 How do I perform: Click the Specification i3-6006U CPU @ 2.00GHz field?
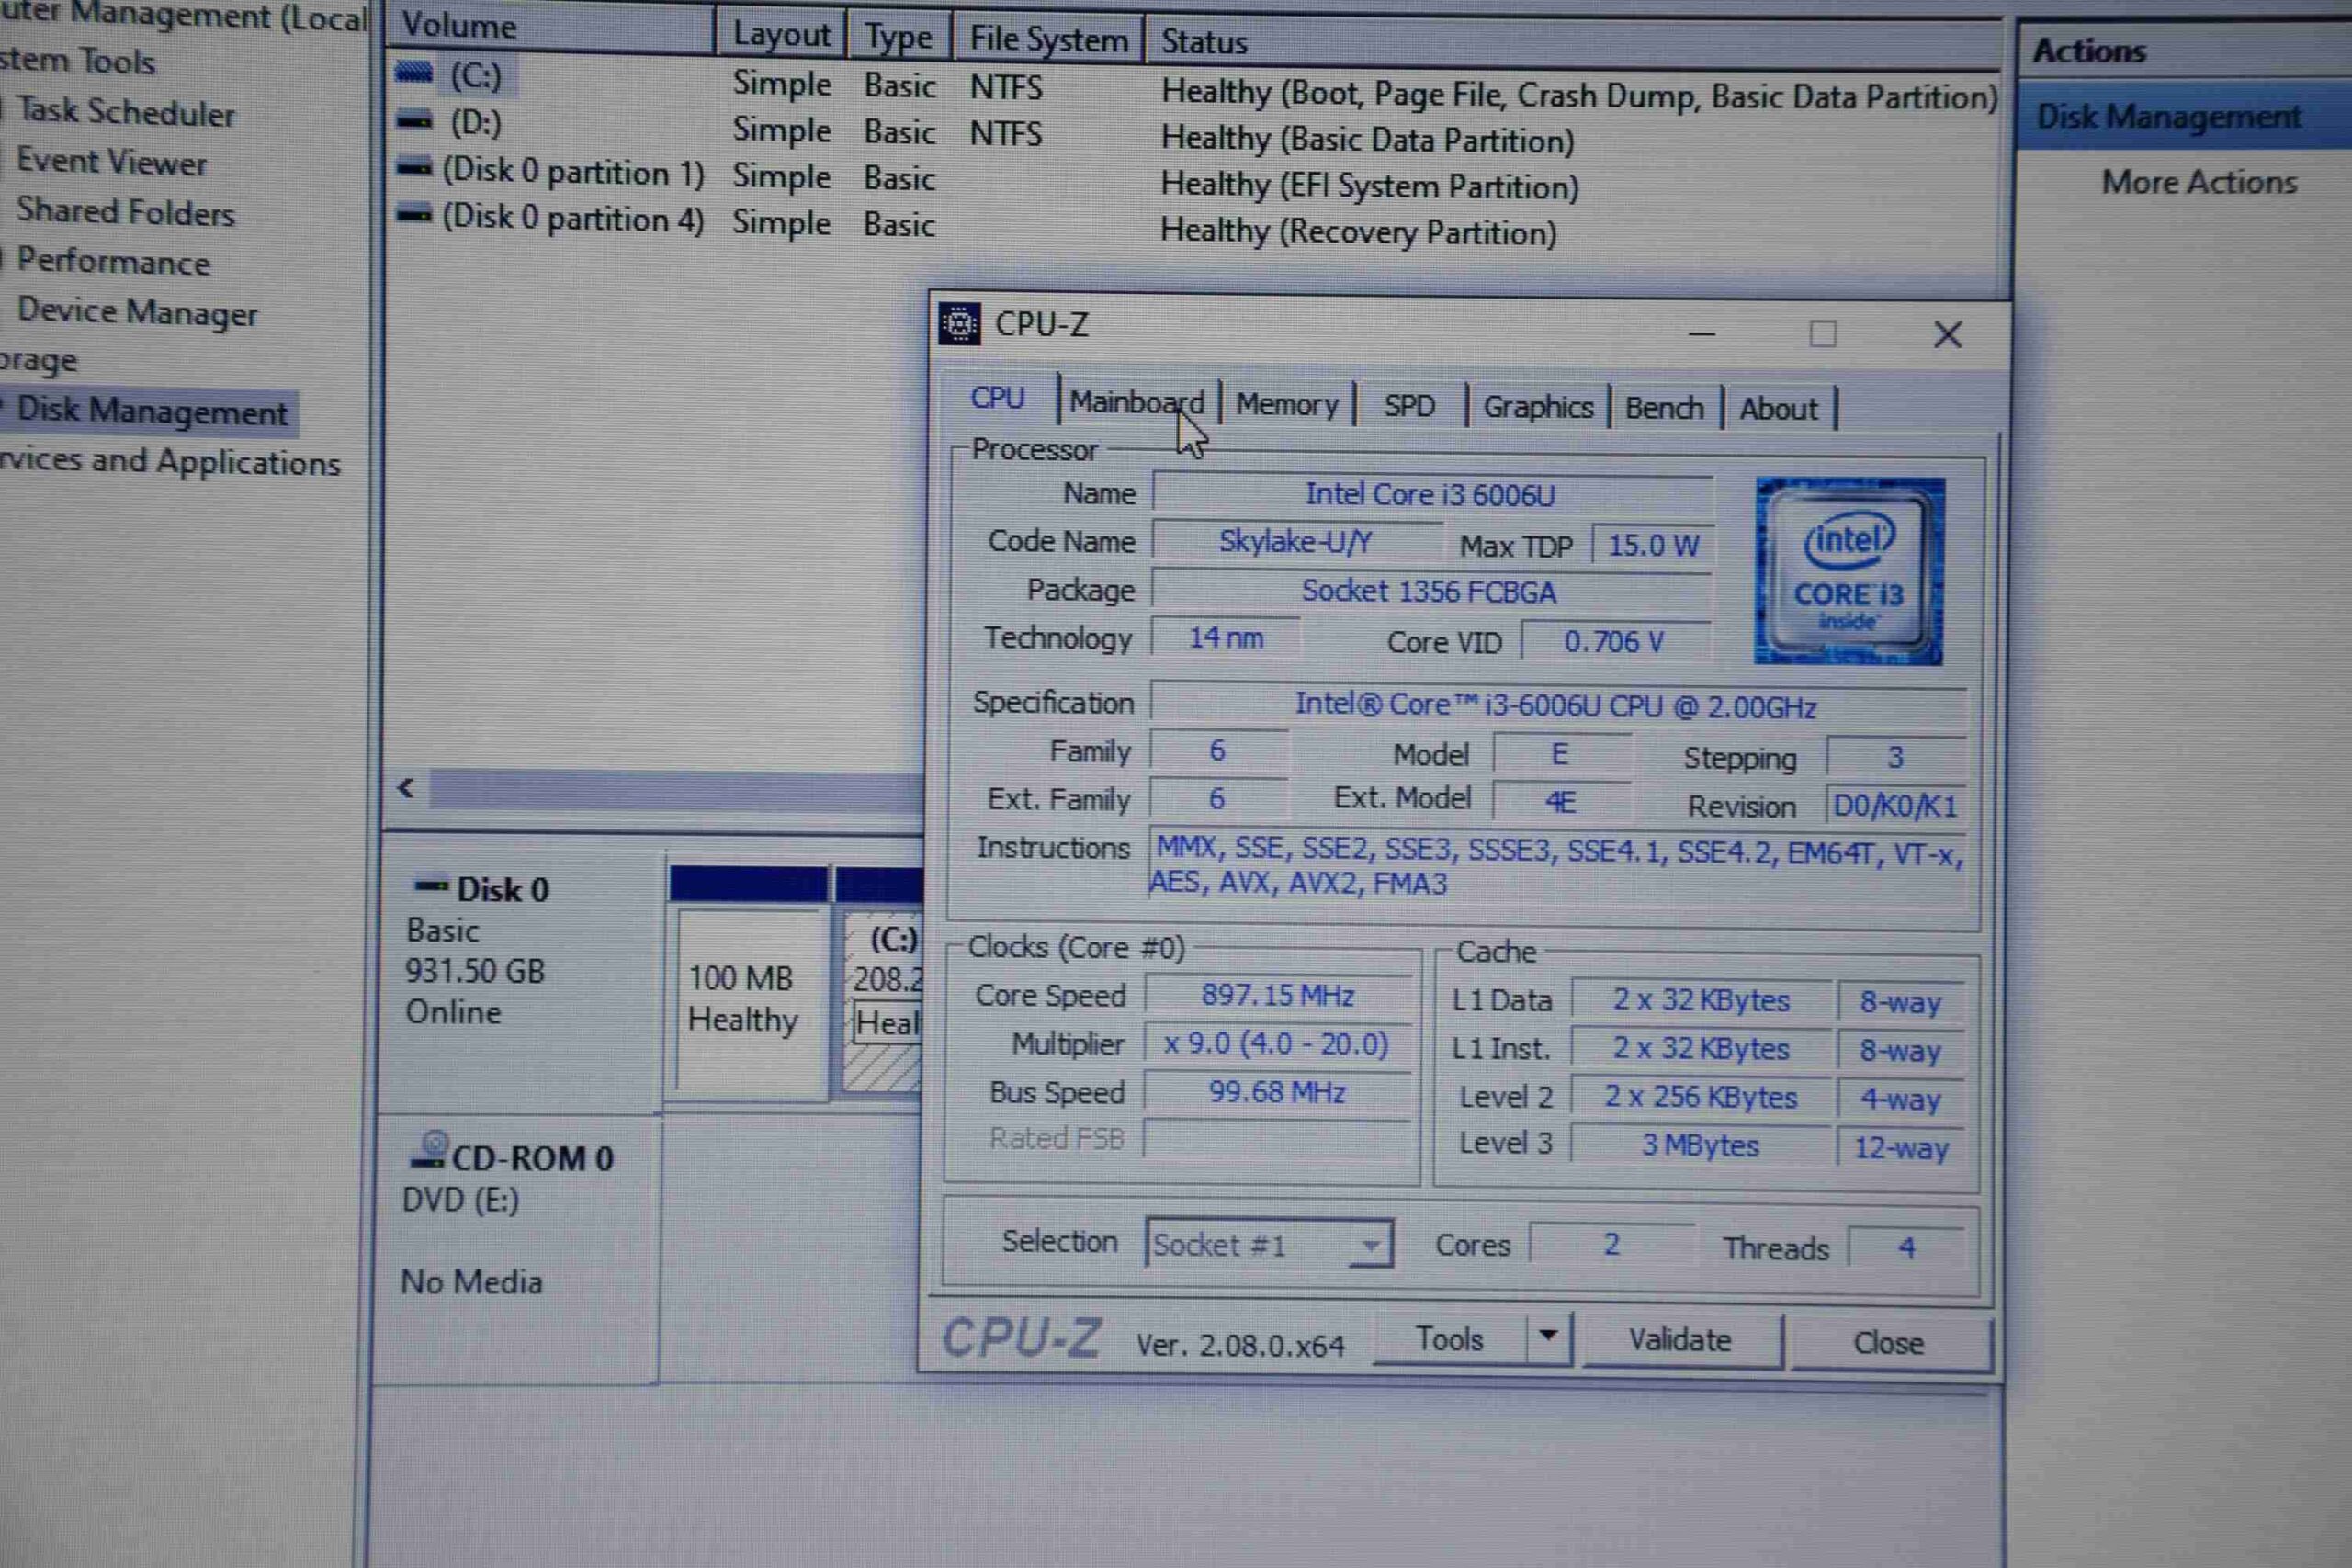tap(1558, 705)
